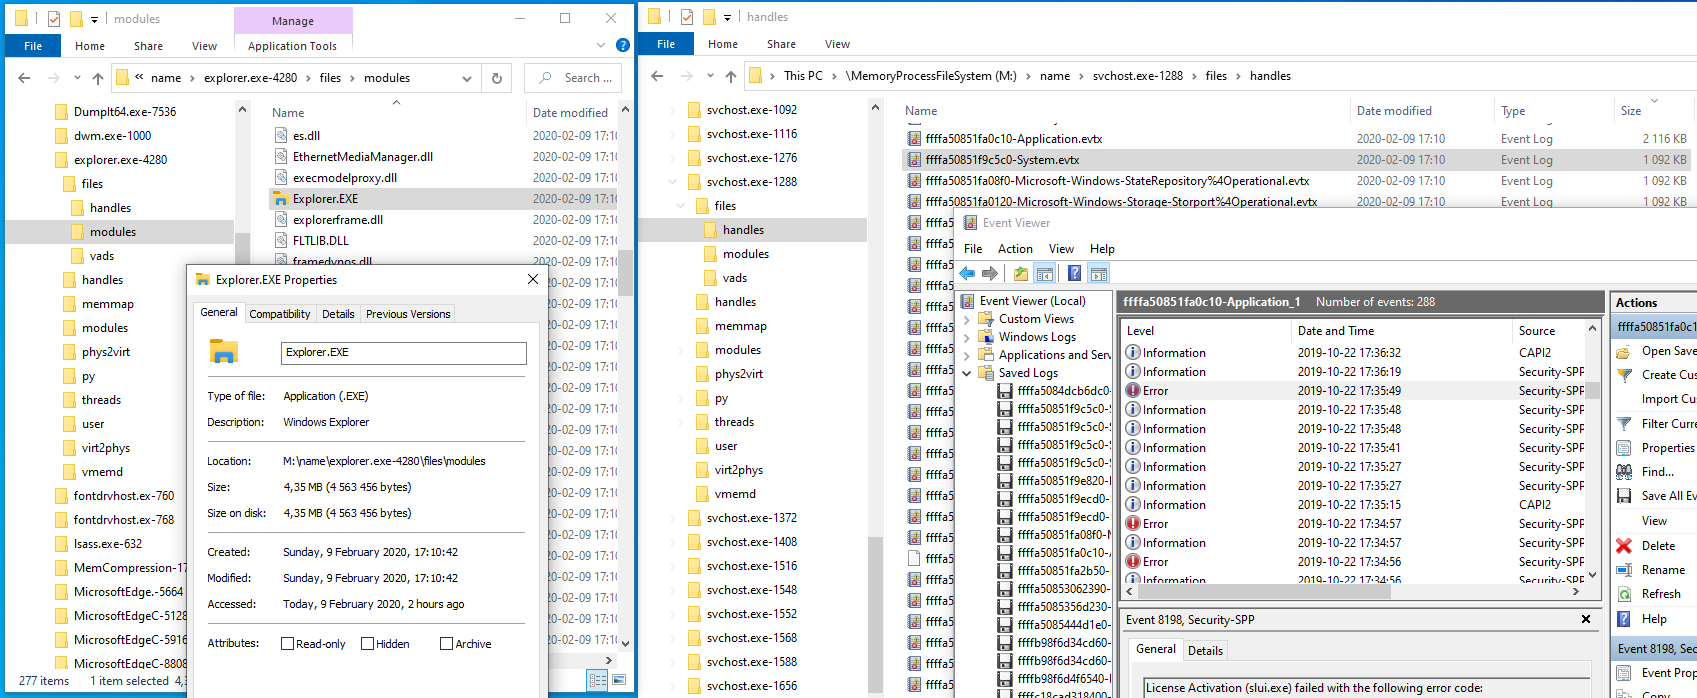Click the file name field in Properties dialog
The width and height of the screenshot is (1697, 698).
point(404,353)
